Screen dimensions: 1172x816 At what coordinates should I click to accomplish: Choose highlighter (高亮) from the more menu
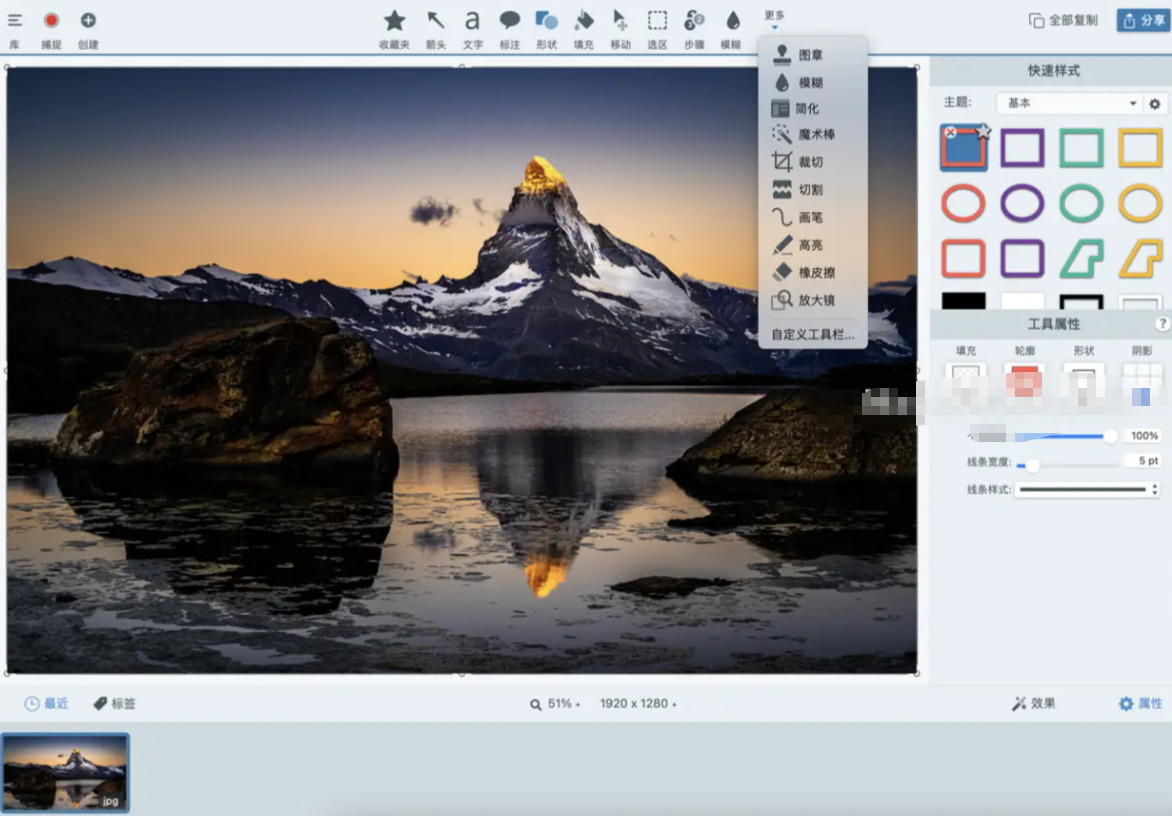(x=812, y=244)
